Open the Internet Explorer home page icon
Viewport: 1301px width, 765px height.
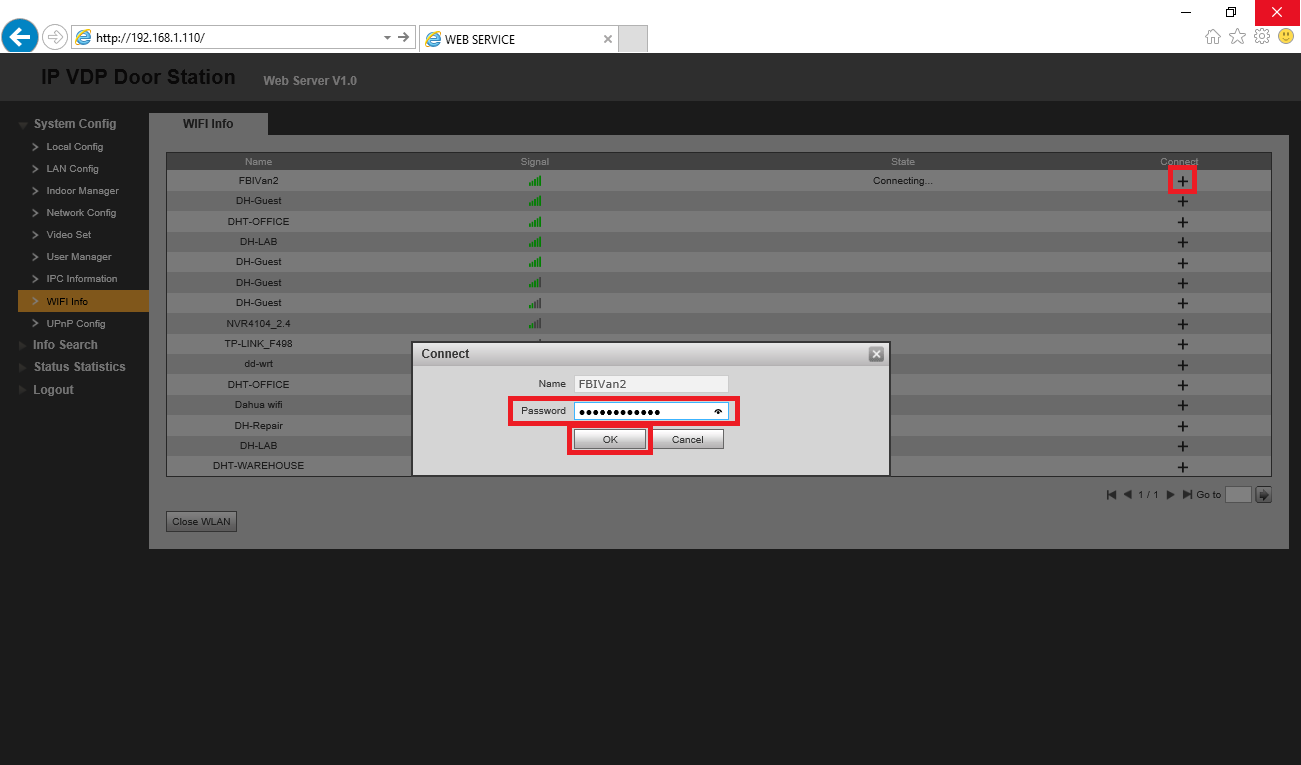point(1212,37)
